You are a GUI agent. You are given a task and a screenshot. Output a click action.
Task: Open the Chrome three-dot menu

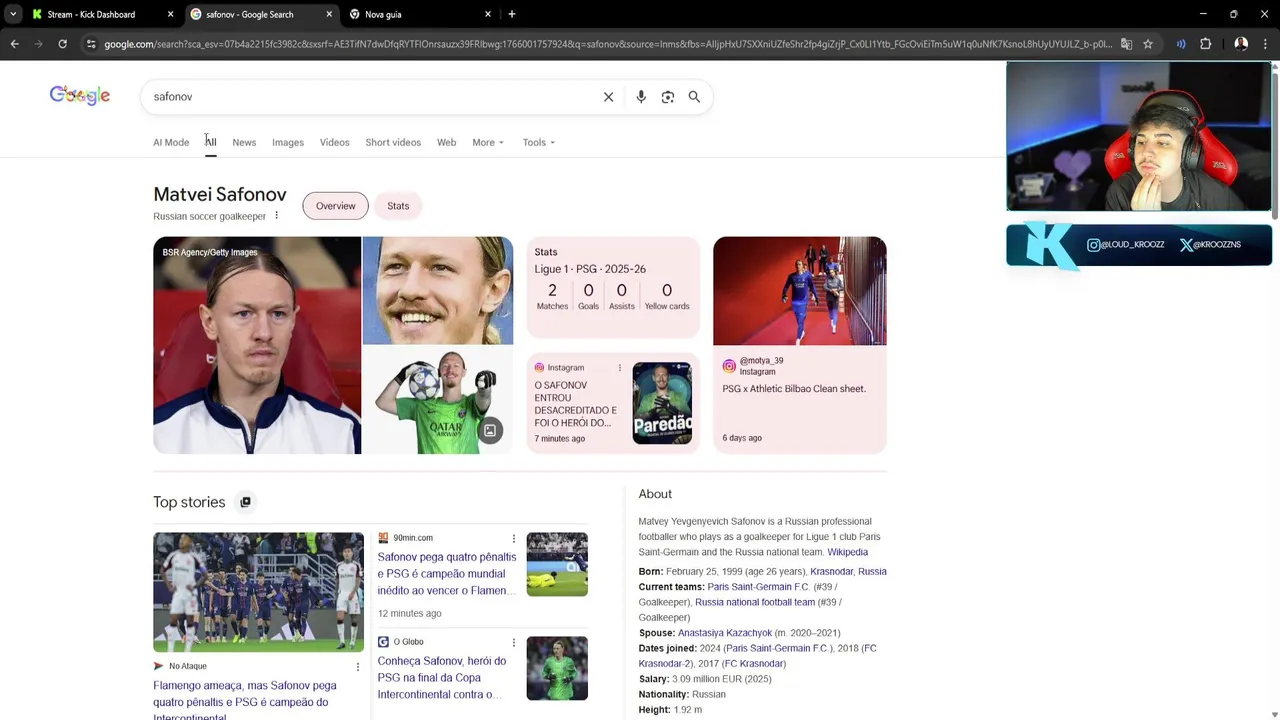(1266, 44)
